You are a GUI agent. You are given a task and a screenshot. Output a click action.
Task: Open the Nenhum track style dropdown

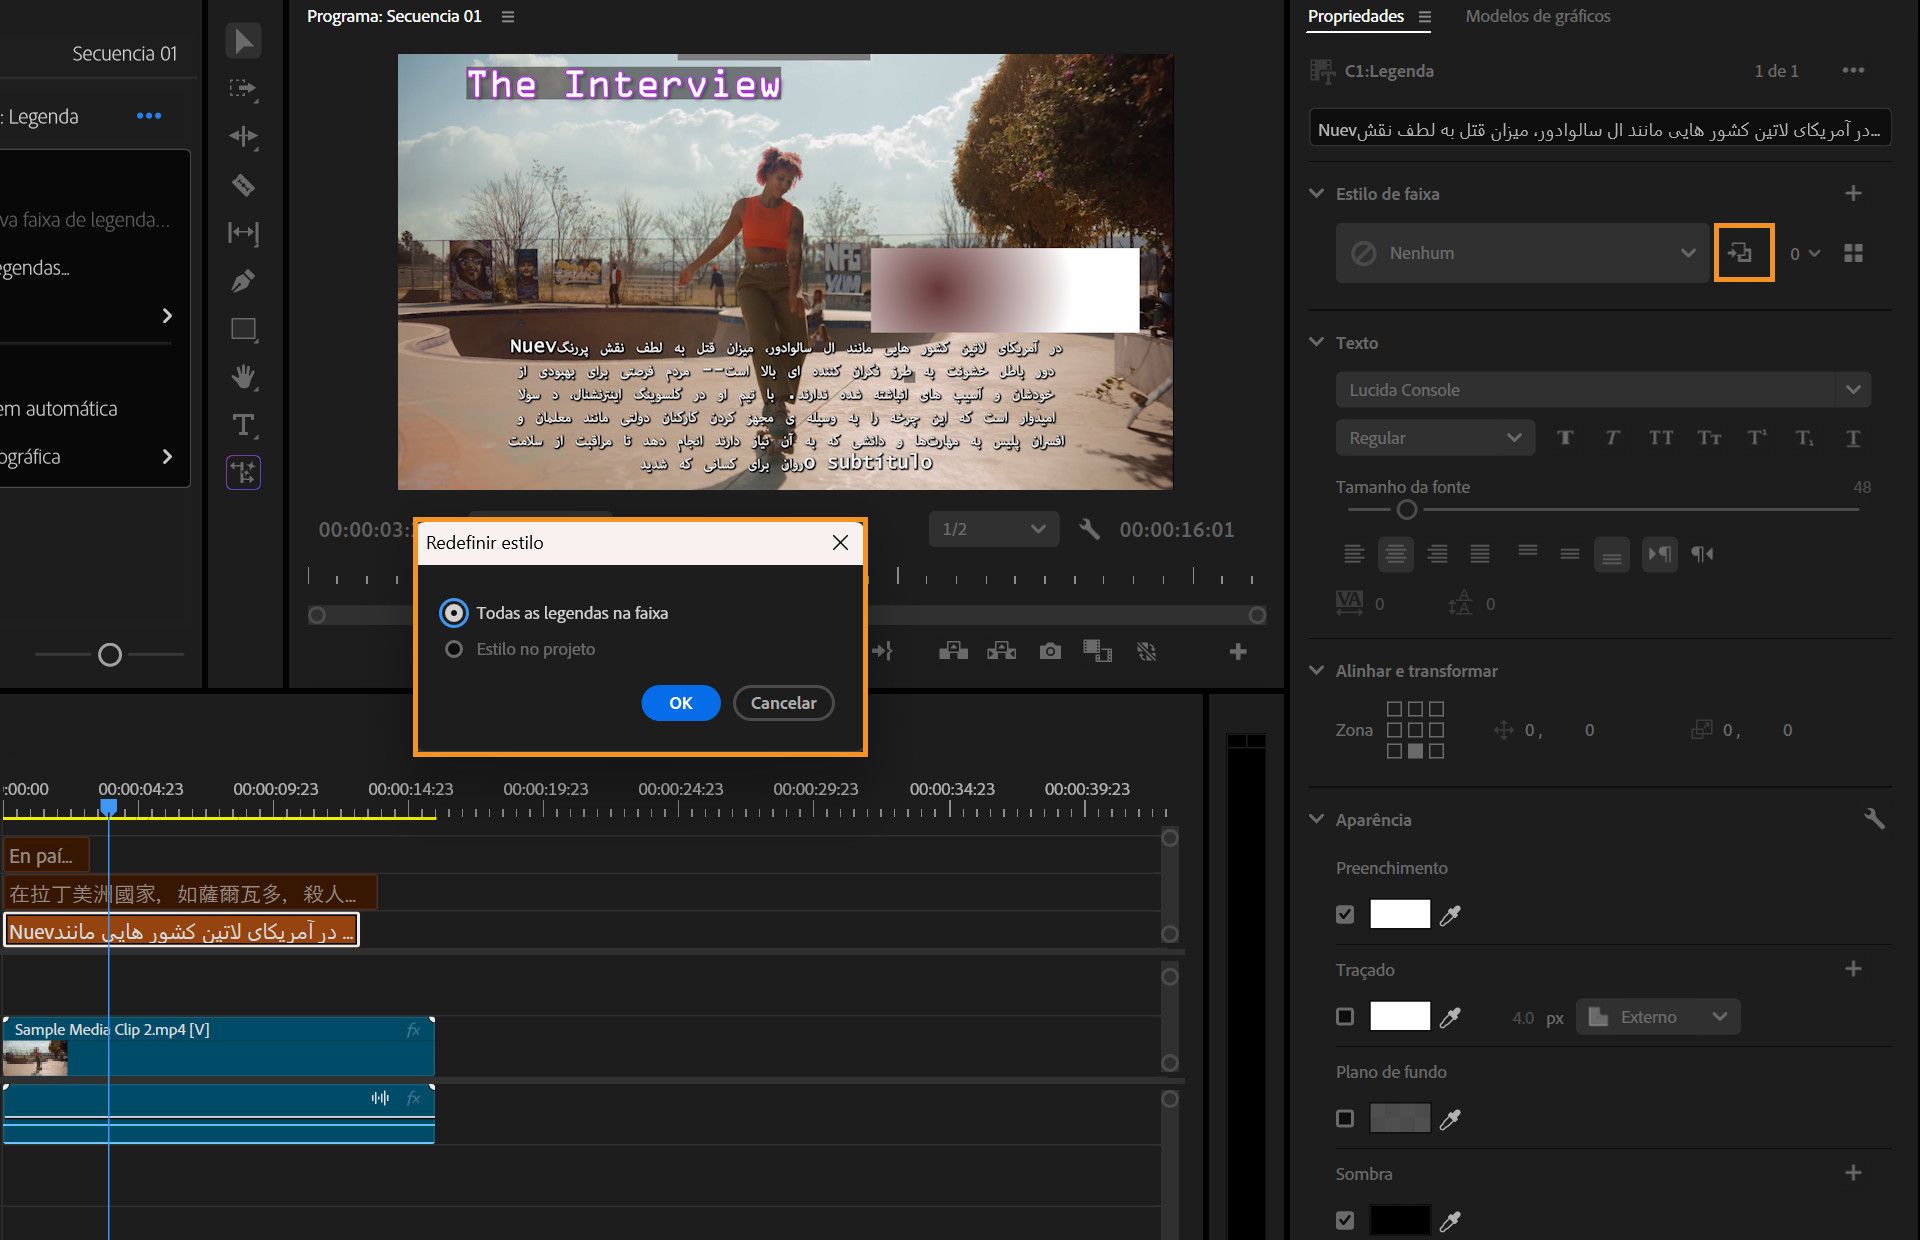[x=1520, y=253]
